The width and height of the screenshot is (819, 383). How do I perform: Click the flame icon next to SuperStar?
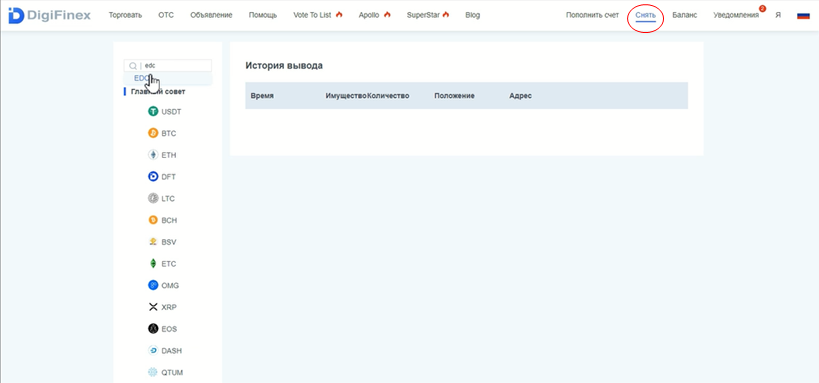pos(446,15)
